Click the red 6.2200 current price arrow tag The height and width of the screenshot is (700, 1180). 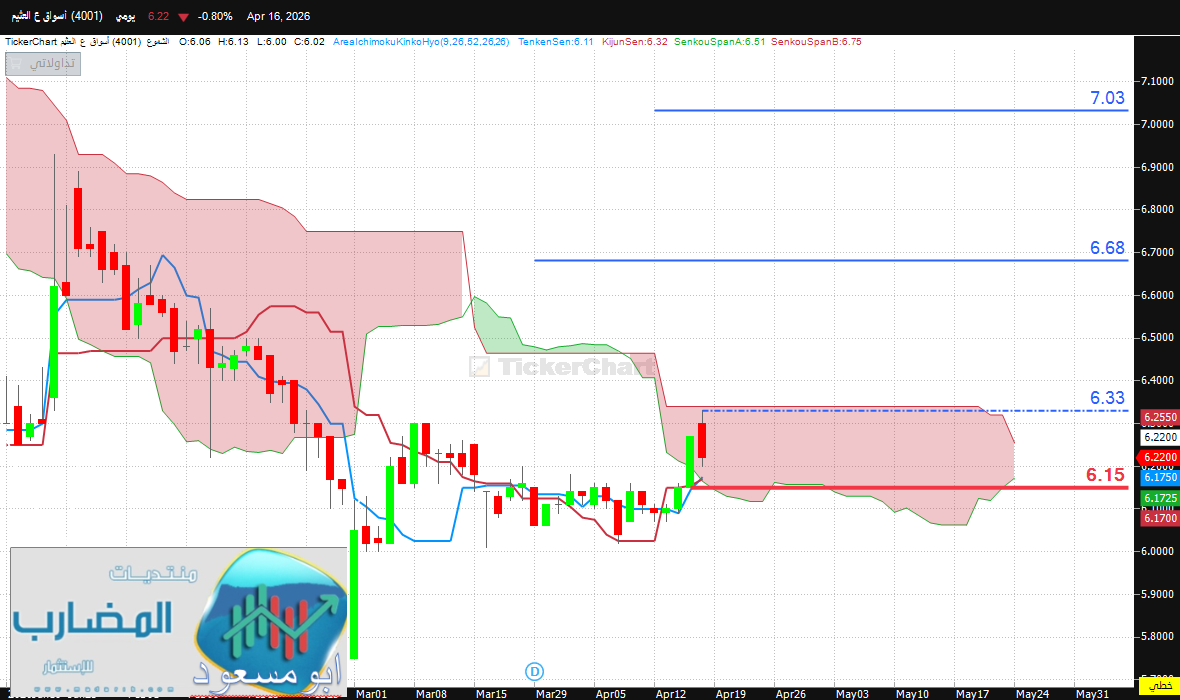point(1159,457)
